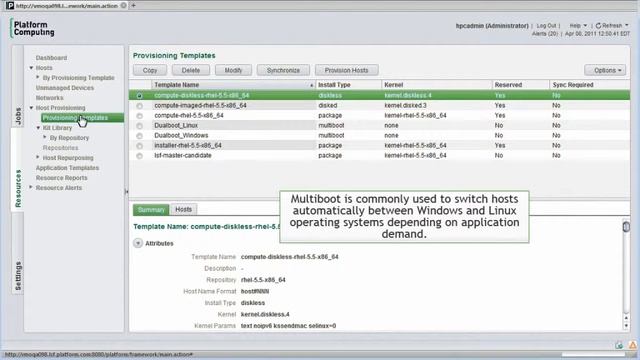Click the Log Out link
The width and height of the screenshot is (640, 360).
[x=547, y=26]
